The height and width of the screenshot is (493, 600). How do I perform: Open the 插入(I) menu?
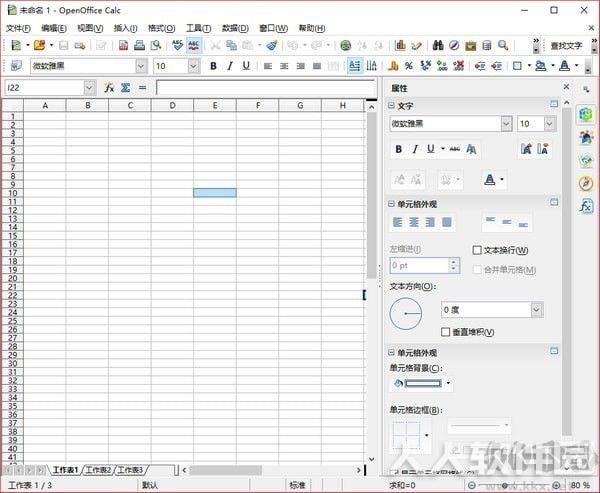pyautogui.click(x=126, y=28)
